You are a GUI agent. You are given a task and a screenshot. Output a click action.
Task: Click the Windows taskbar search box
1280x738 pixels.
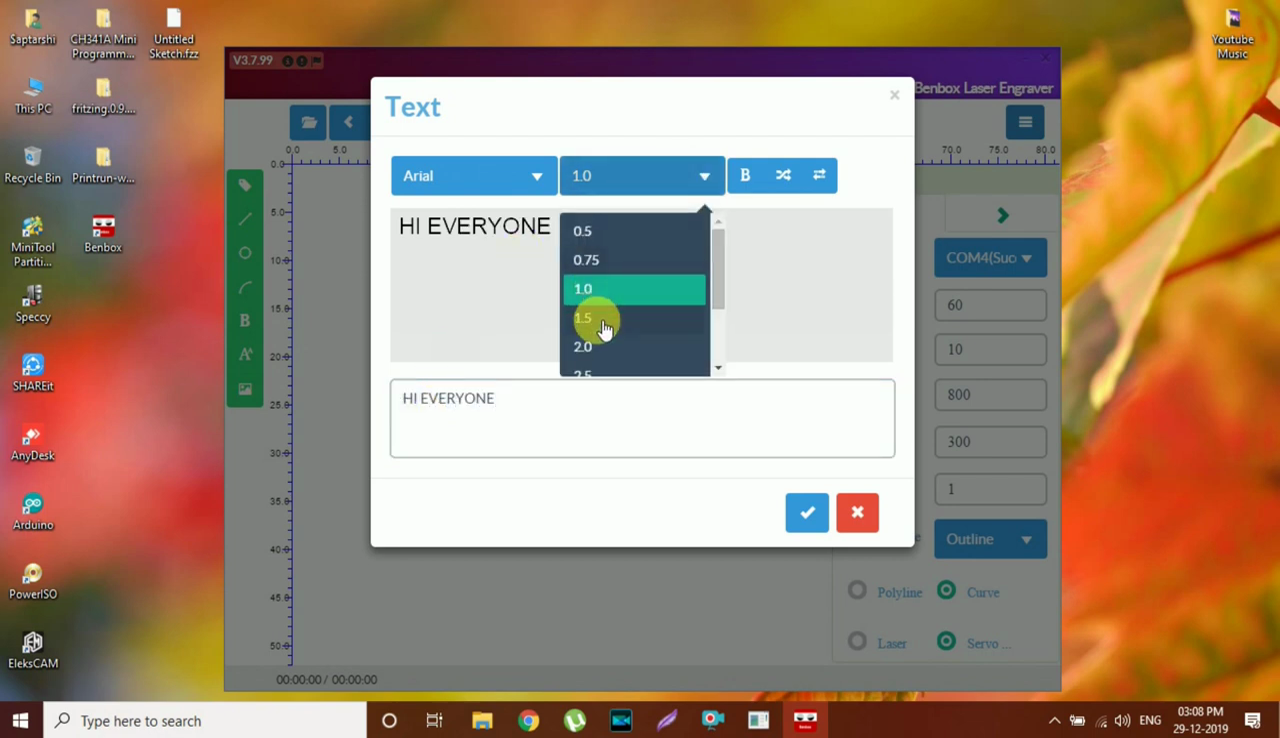click(x=205, y=720)
